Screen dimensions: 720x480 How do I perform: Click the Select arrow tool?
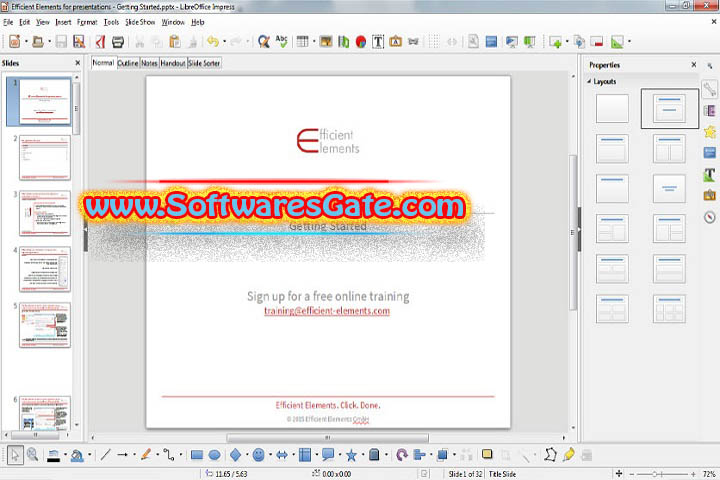tap(15, 455)
